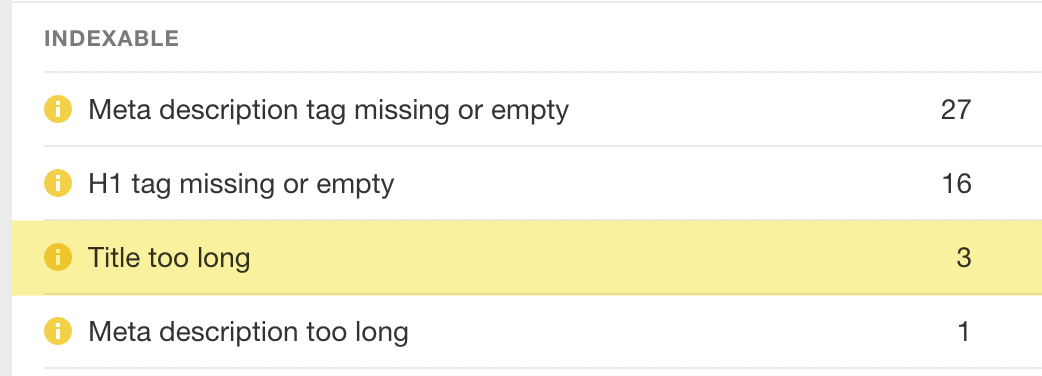The height and width of the screenshot is (376, 1042).
Task: Click the gray strip along the left edge
Action: [6, 188]
